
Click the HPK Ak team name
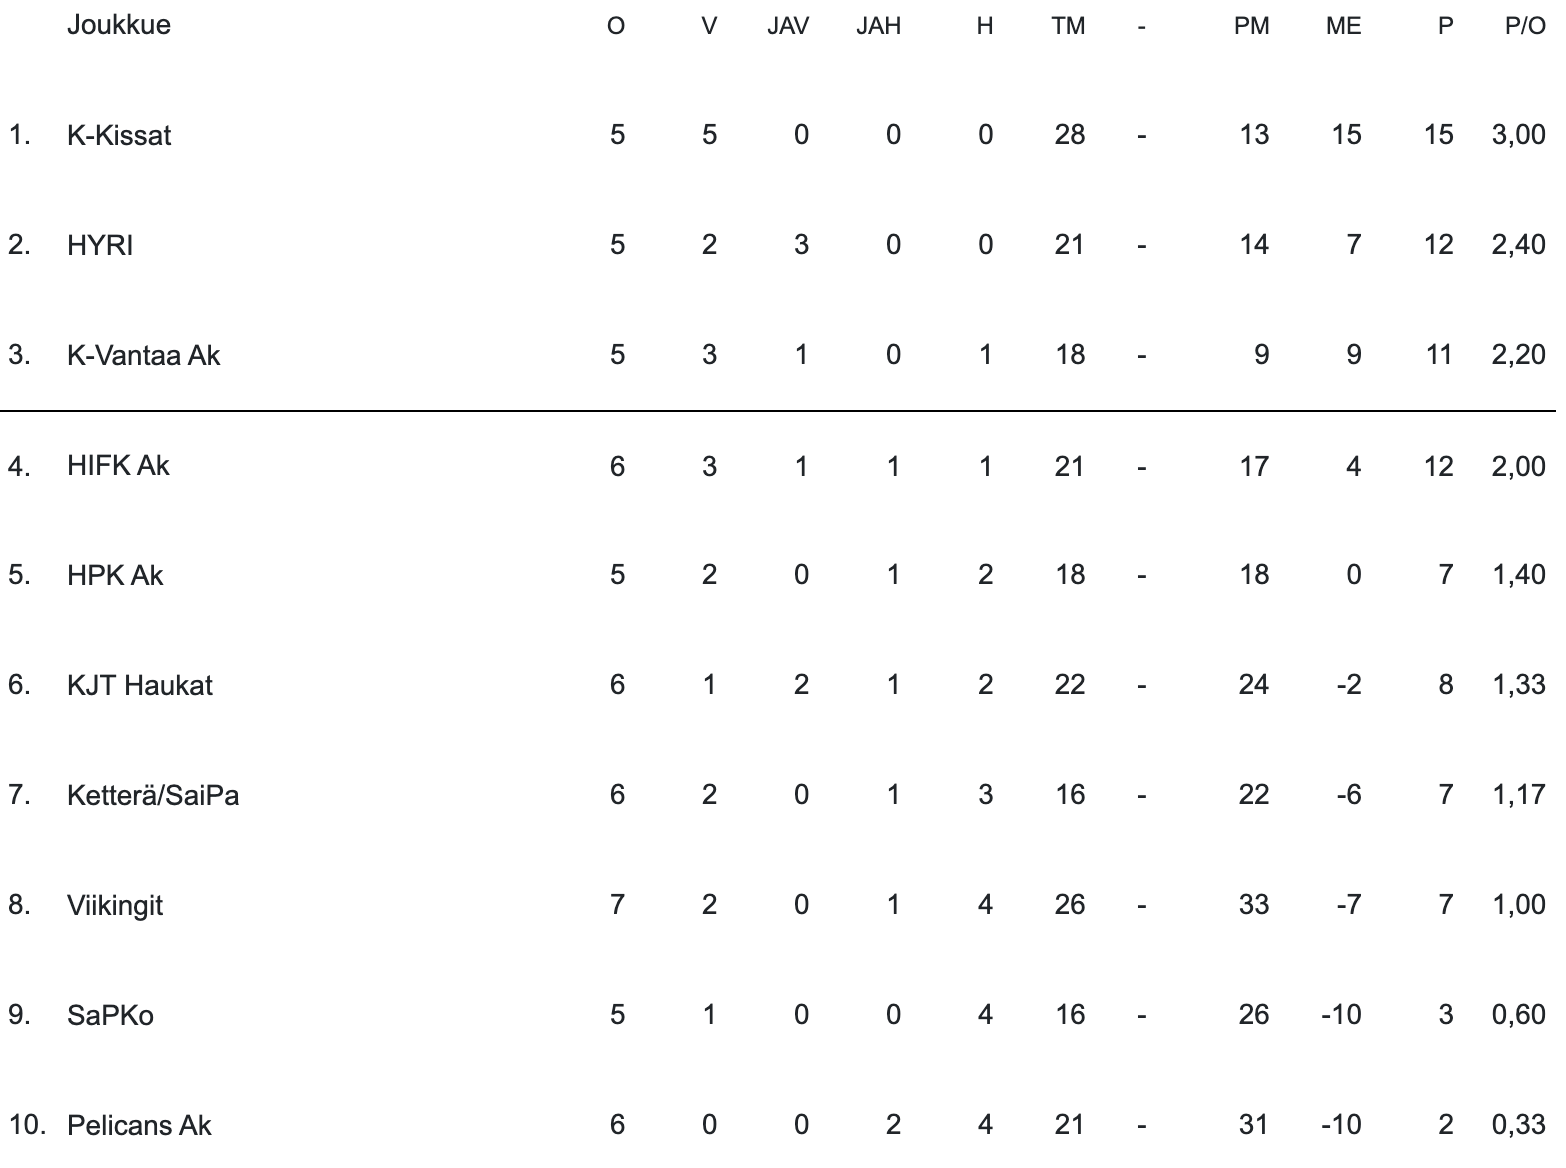[x=115, y=575]
